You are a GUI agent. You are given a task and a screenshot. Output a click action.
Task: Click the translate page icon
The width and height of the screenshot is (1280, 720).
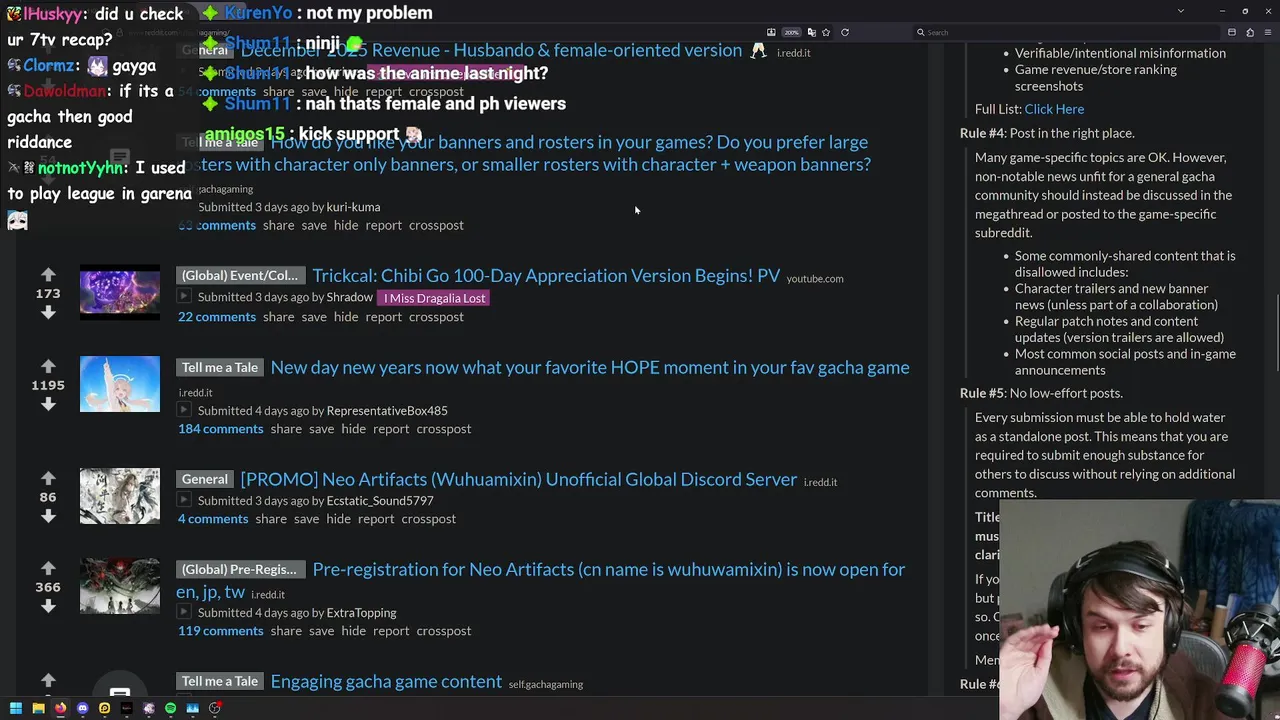coord(811,32)
